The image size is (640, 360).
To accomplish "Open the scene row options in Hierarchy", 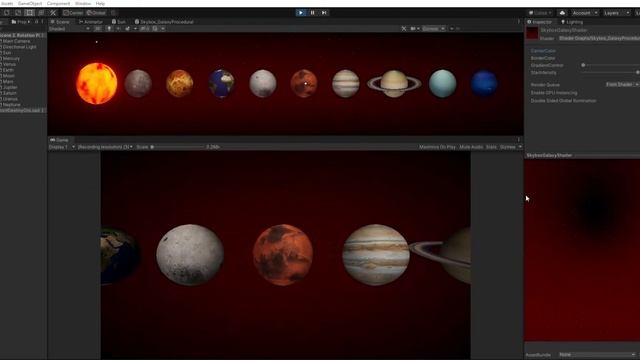I will point(42,36).
